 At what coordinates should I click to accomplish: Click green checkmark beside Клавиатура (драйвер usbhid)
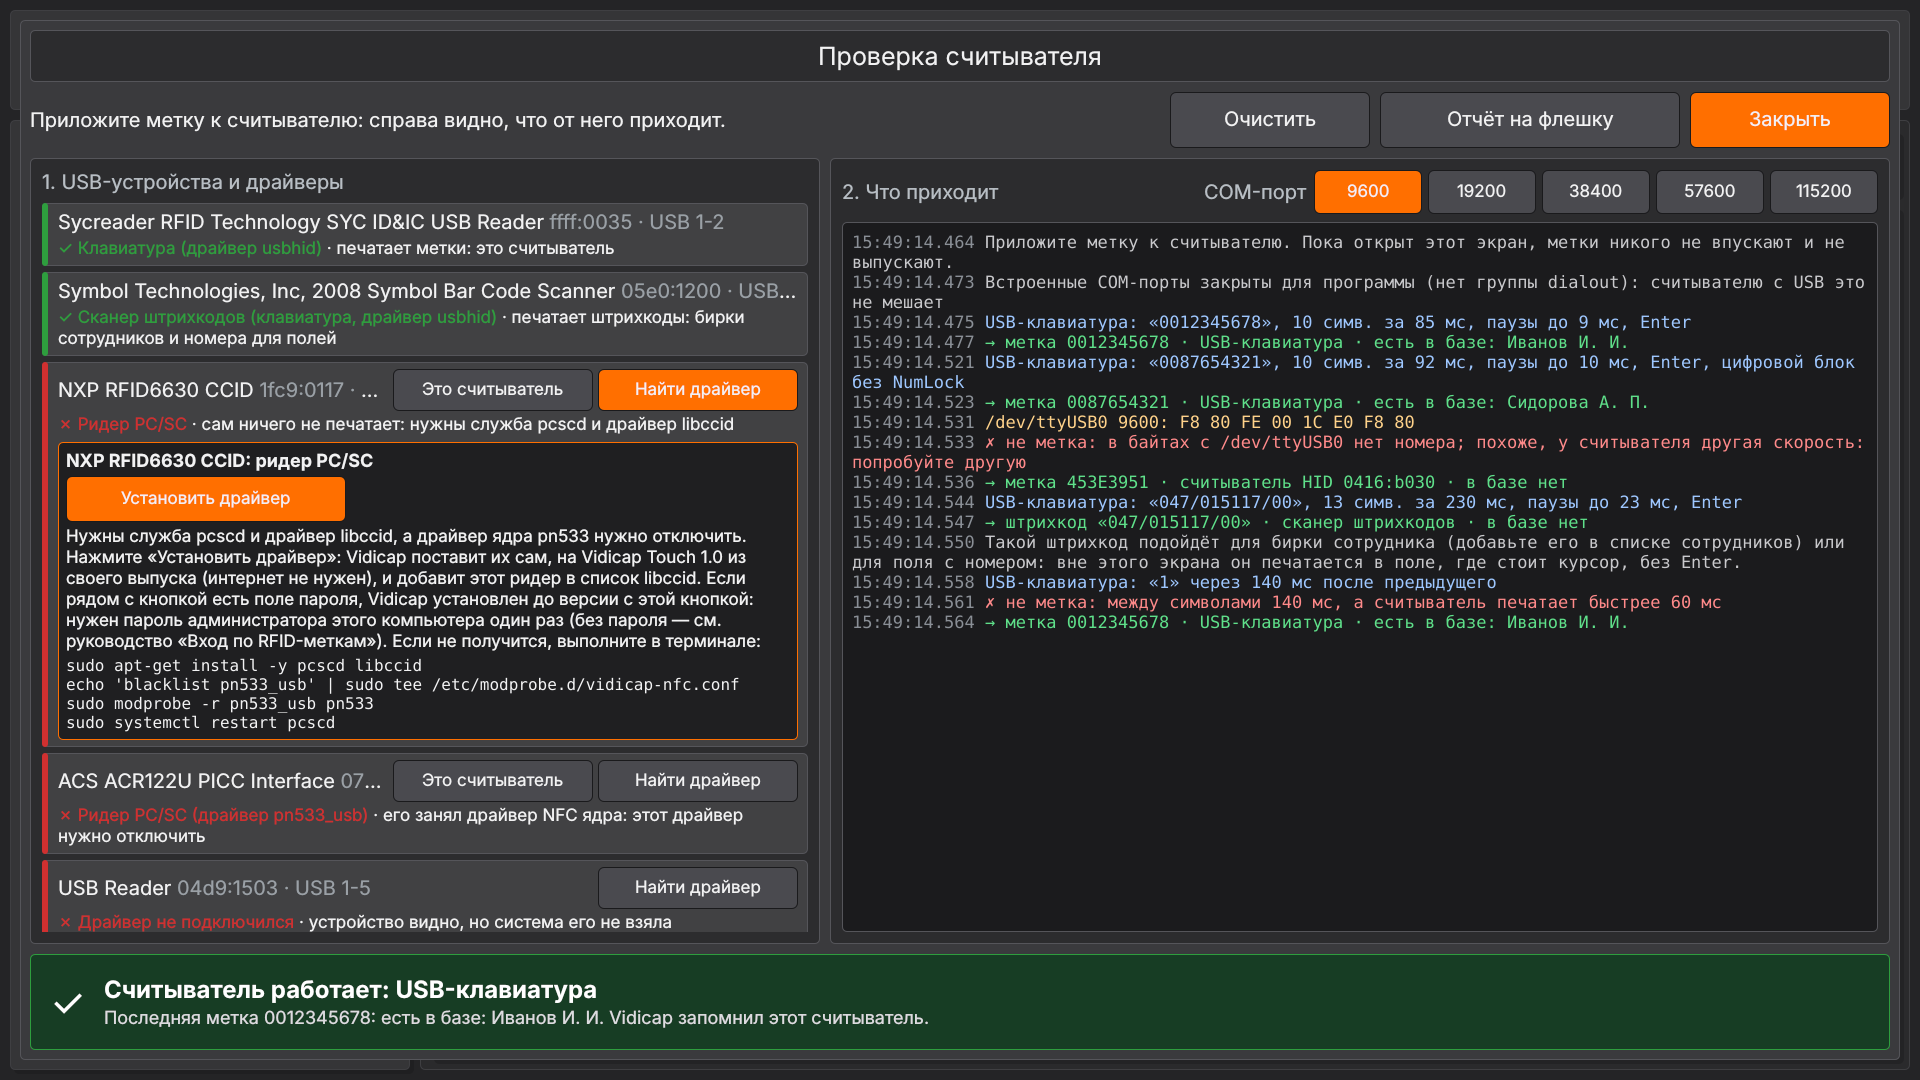point(65,249)
